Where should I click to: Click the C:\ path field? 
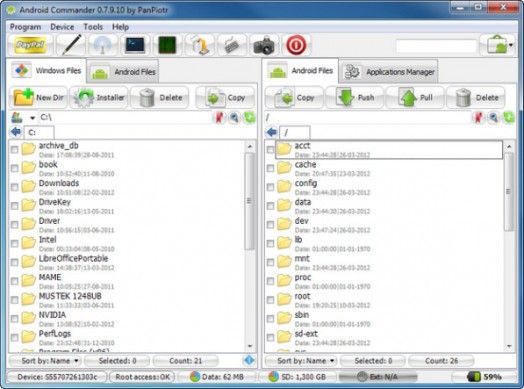[x=124, y=117]
